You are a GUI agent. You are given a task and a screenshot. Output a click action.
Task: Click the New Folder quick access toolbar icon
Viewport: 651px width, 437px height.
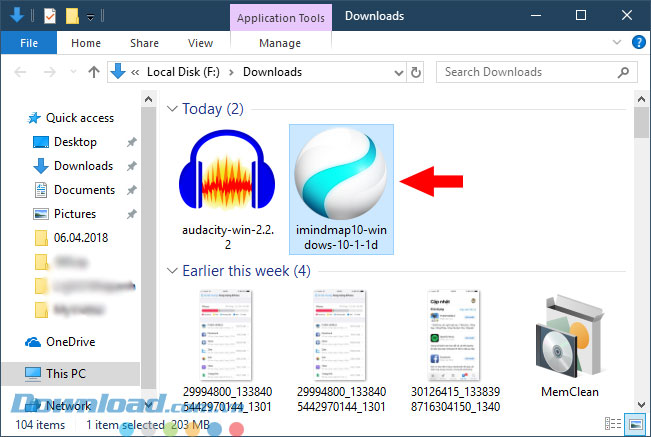(x=72, y=16)
